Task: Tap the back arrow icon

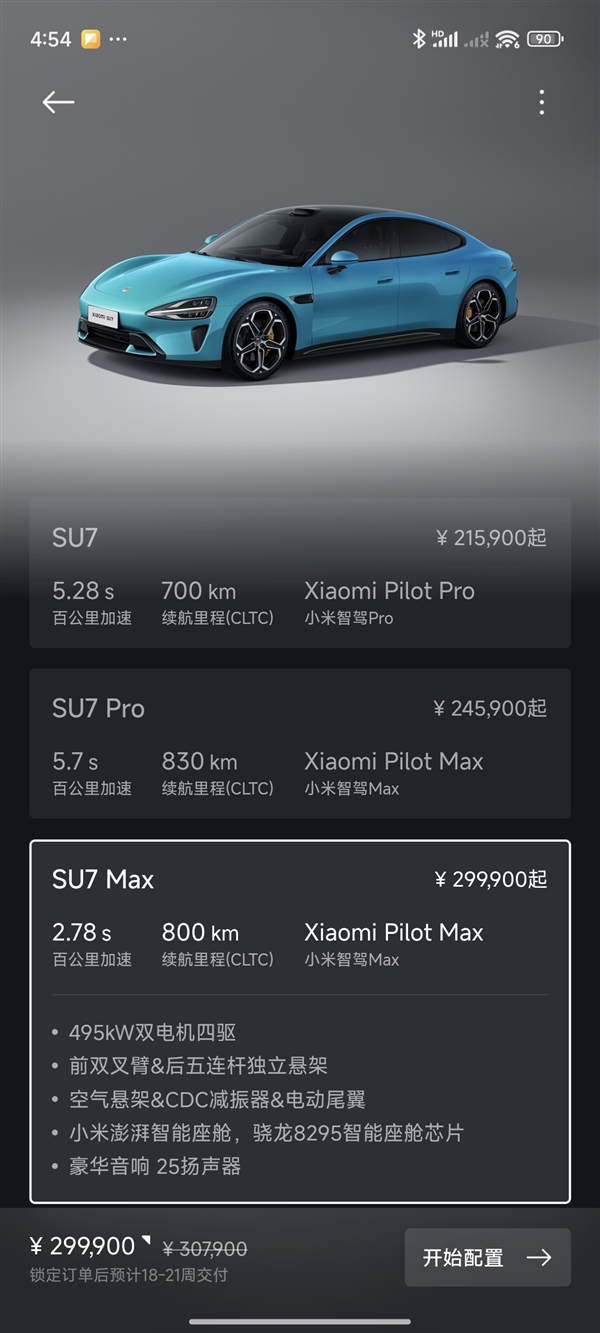Action: coord(58,102)
